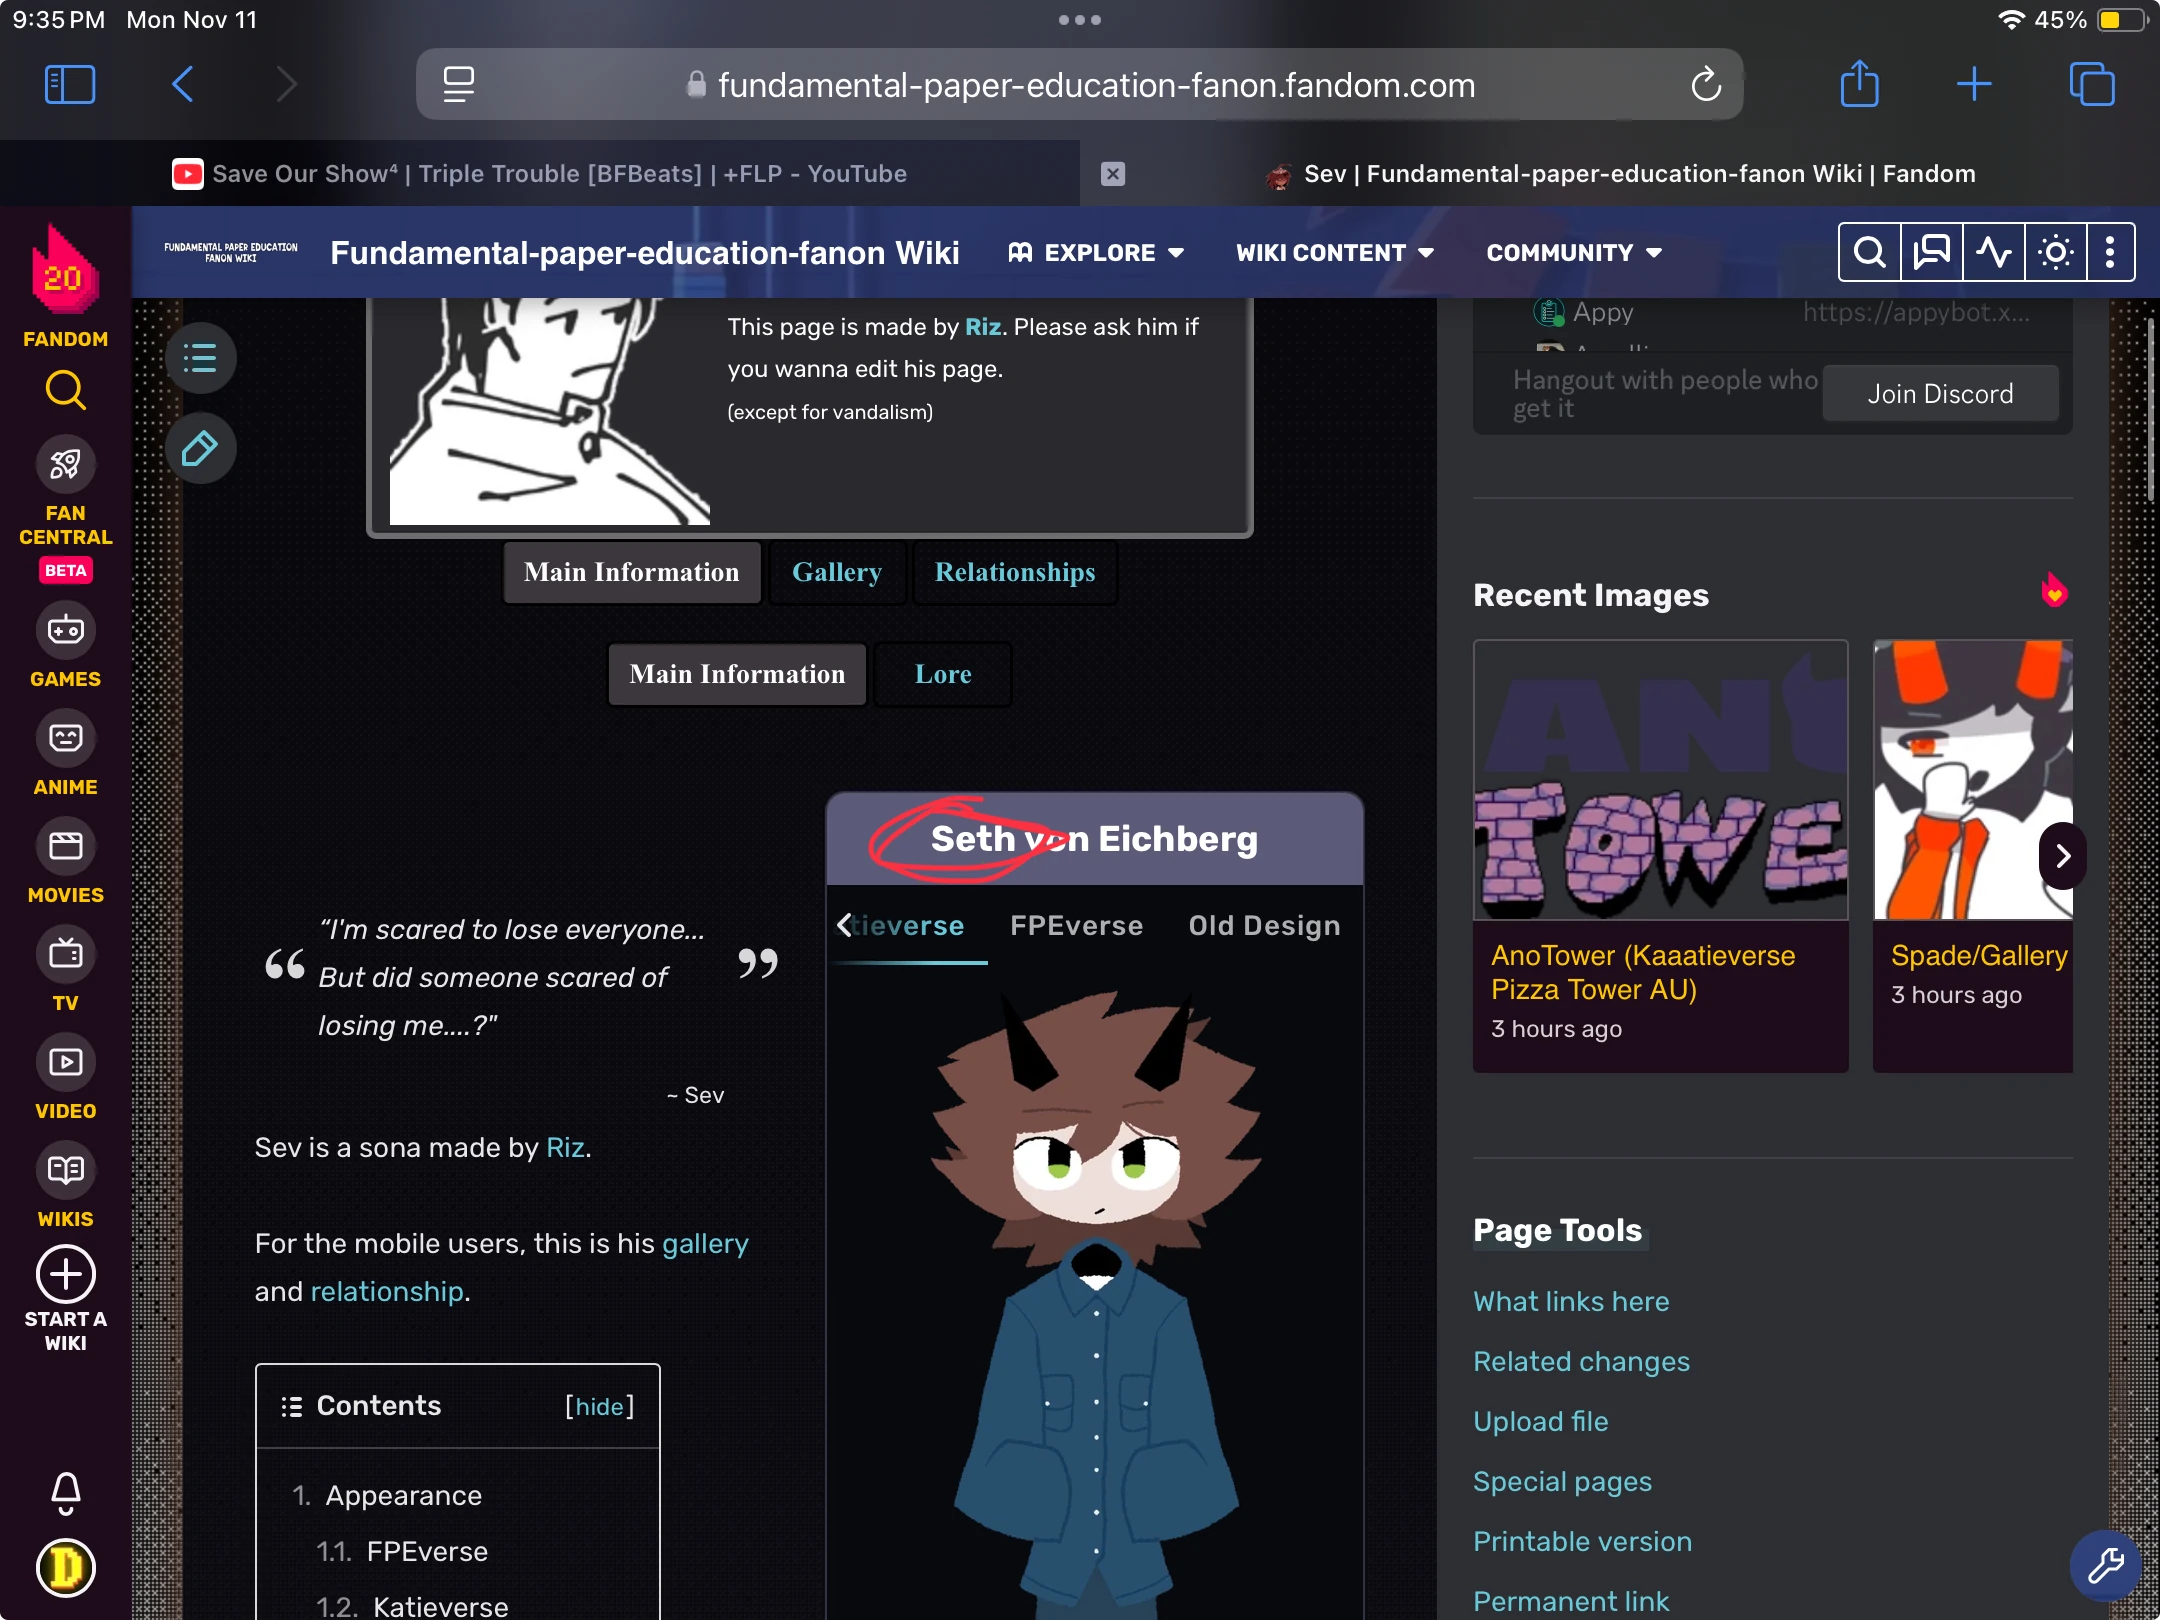Screen dimensions: 2160x1620
Task: Select the FPEverse infobox tab
Action: point(1076,925)
